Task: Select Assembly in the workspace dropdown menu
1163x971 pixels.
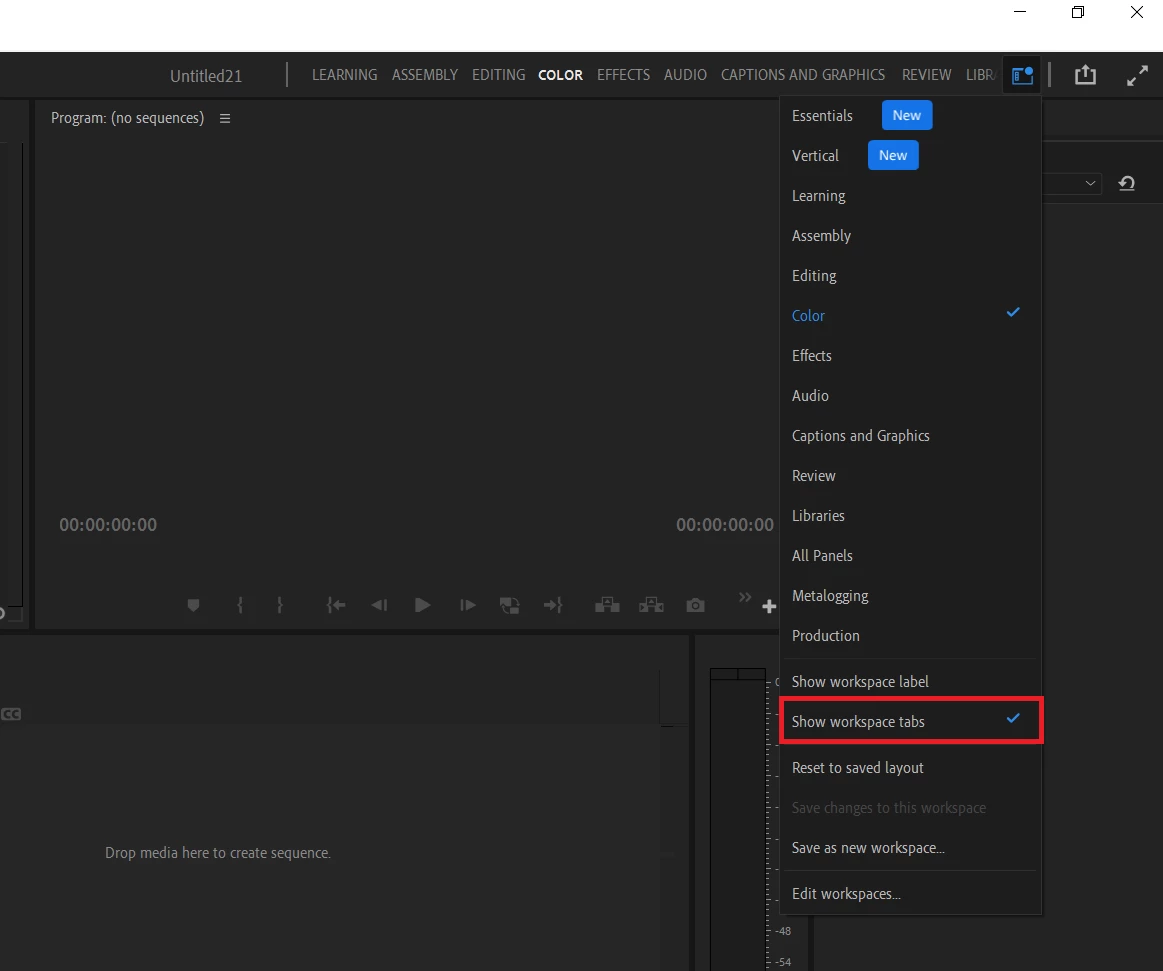Action: tap(910, 236)
